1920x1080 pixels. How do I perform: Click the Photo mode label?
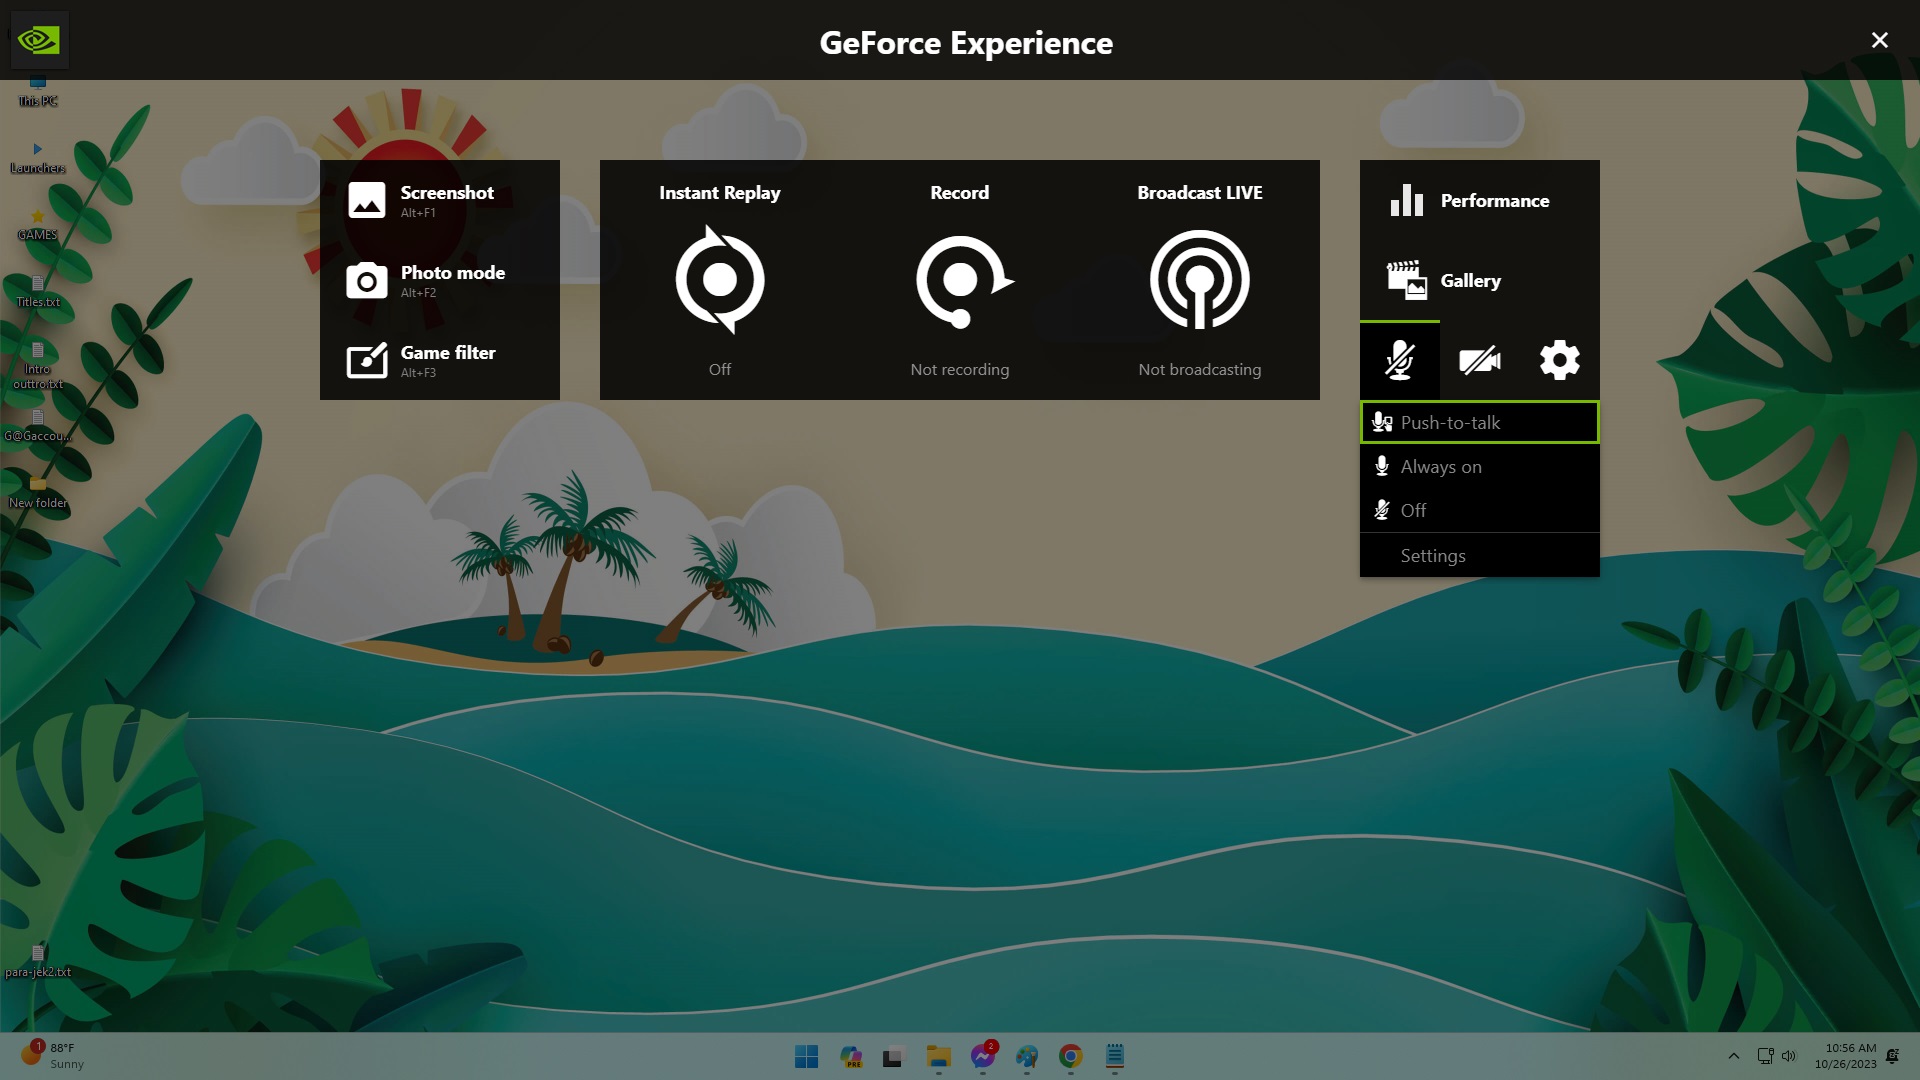tap(453, 272)
